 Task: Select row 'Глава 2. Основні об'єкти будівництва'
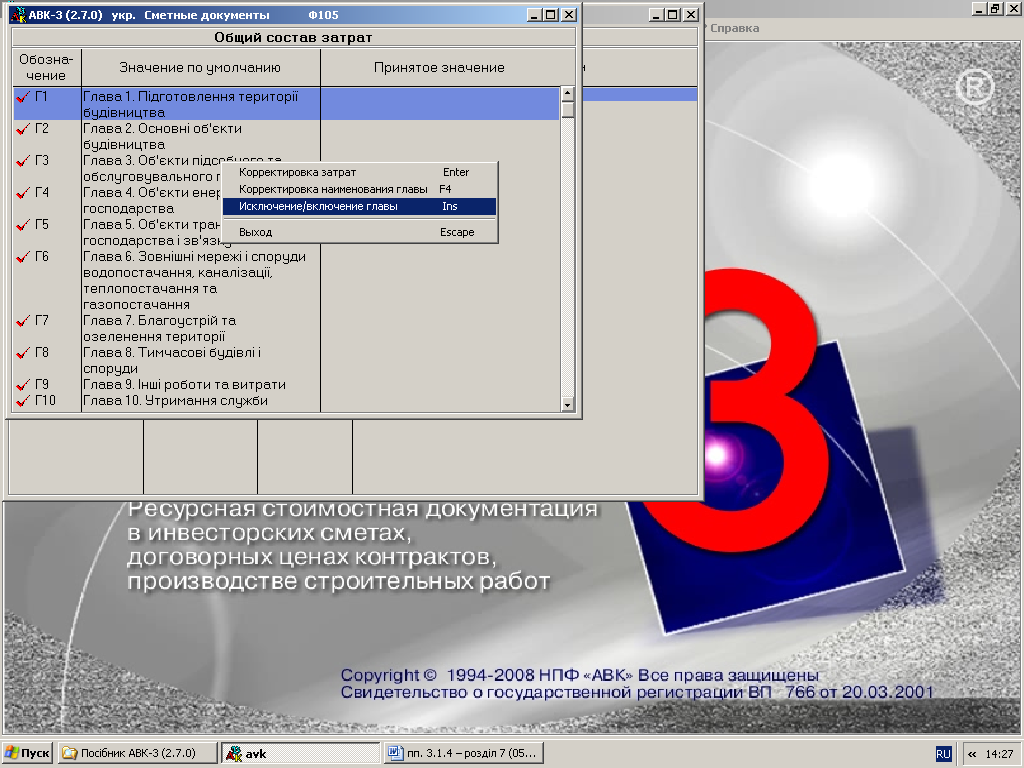point(286,136)
